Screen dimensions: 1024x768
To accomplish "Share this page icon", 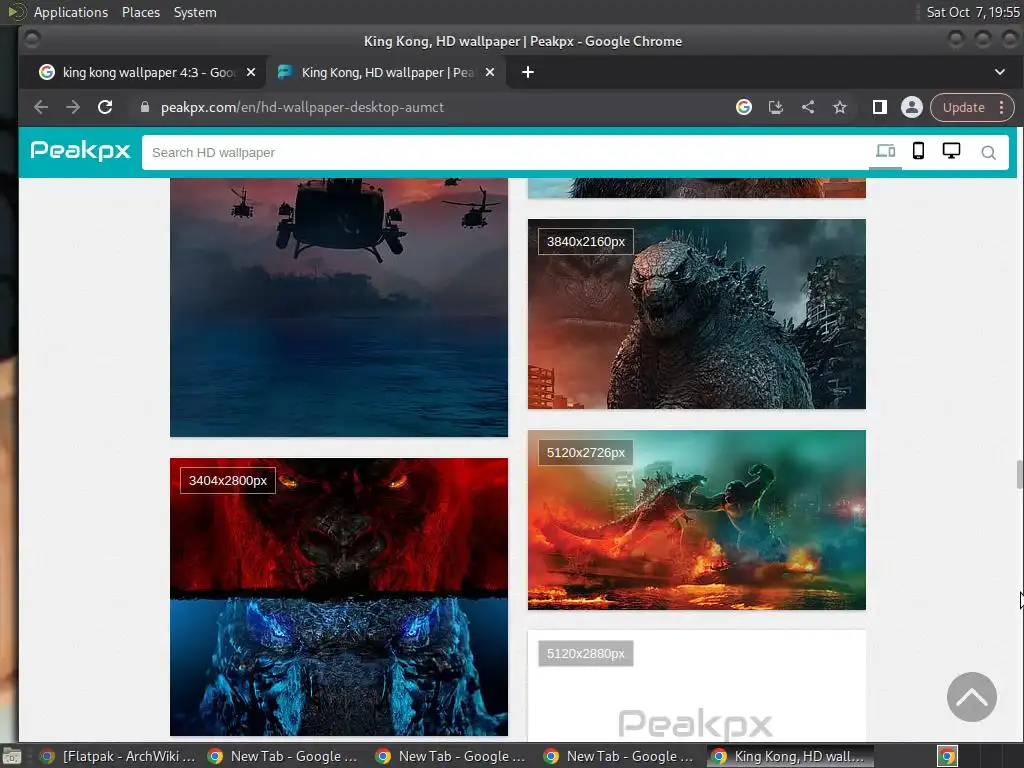I will [808, 107].
